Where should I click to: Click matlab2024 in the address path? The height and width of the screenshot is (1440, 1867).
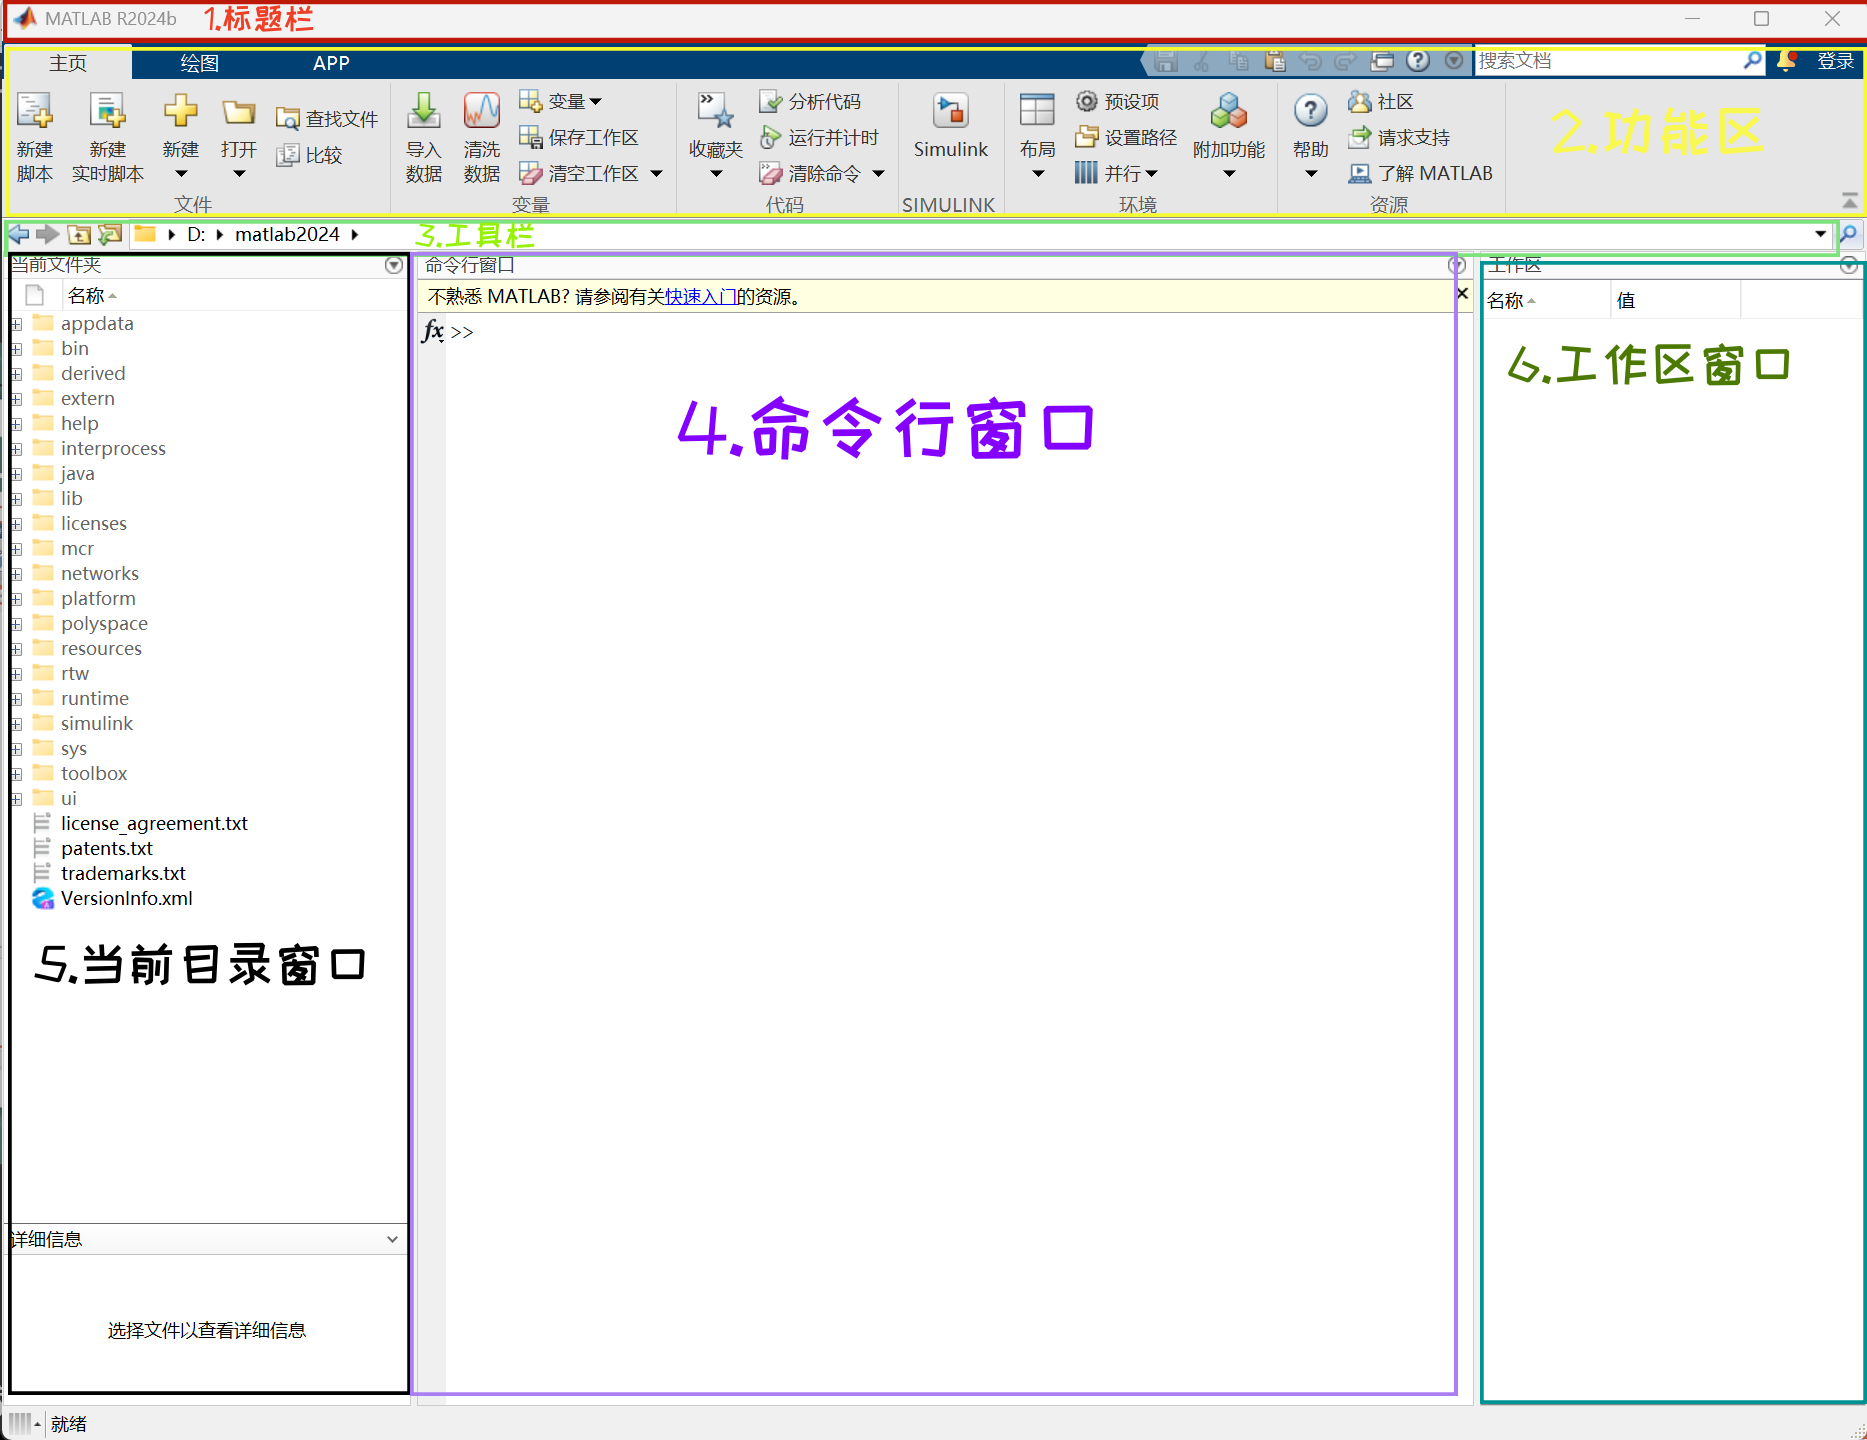[x=288, y=234]
